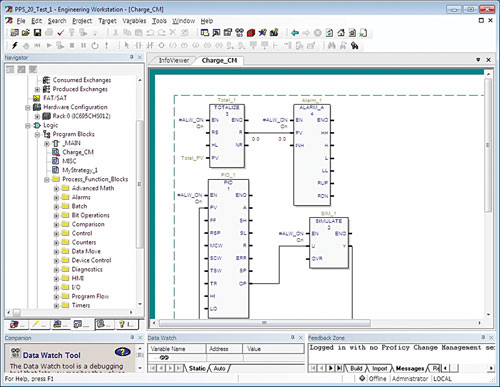Click the blue star toolbar icon
Image resolution: width=500 pixels, height=387 pixels.
point(263,33)
